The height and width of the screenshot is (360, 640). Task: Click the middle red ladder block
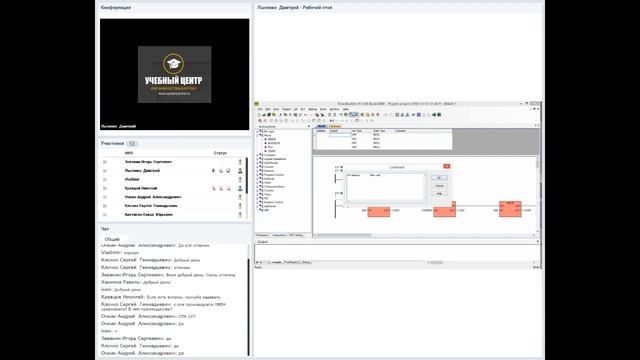(444, 211)
